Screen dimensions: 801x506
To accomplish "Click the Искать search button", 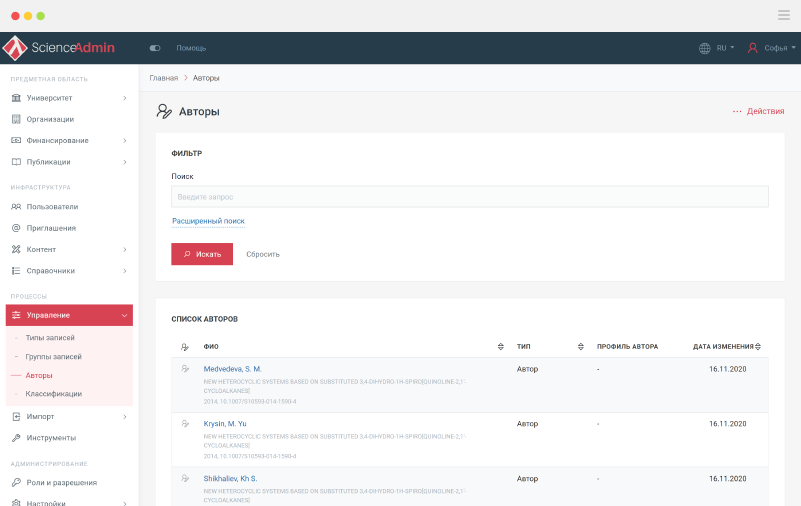I will coord(202,254).
